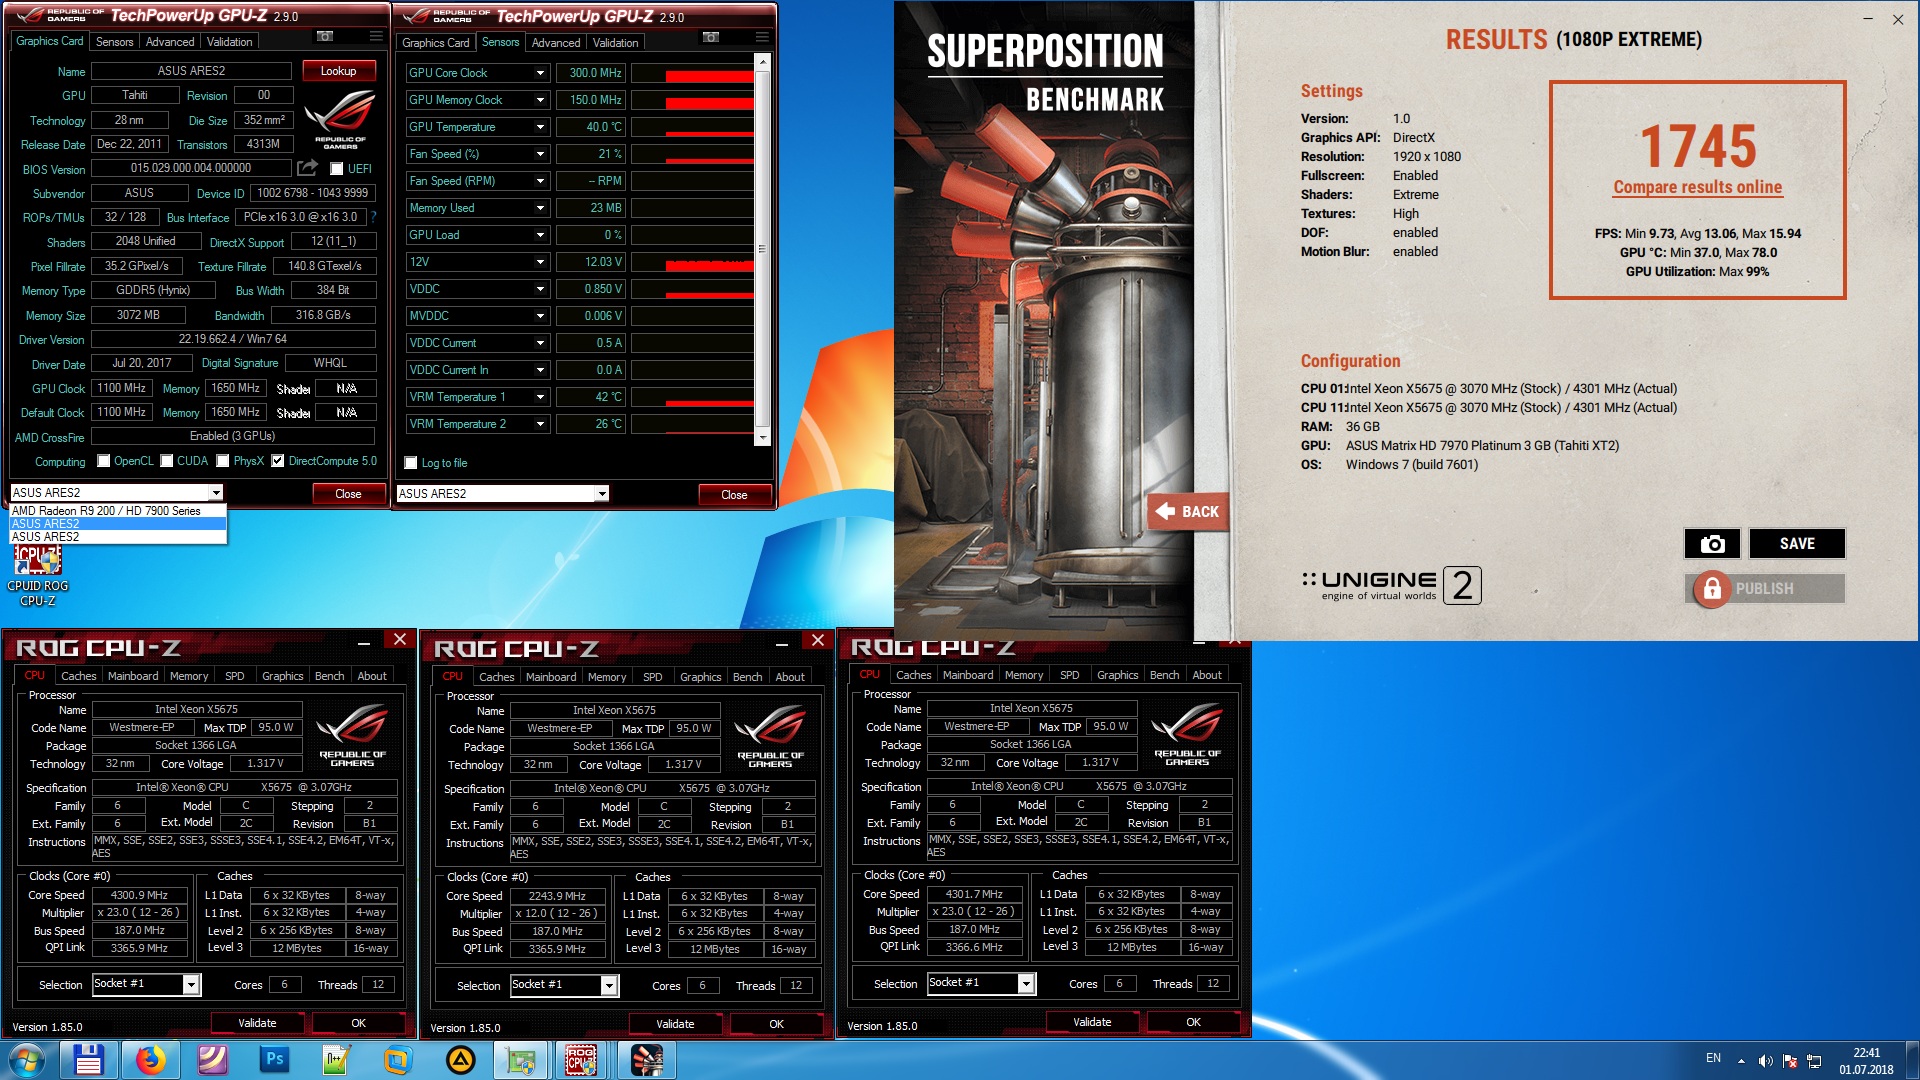Screen dimensions: 1920x1080
Task: Expand the Fan Speed (%) sensor dropdown
Action: [540, 154]
